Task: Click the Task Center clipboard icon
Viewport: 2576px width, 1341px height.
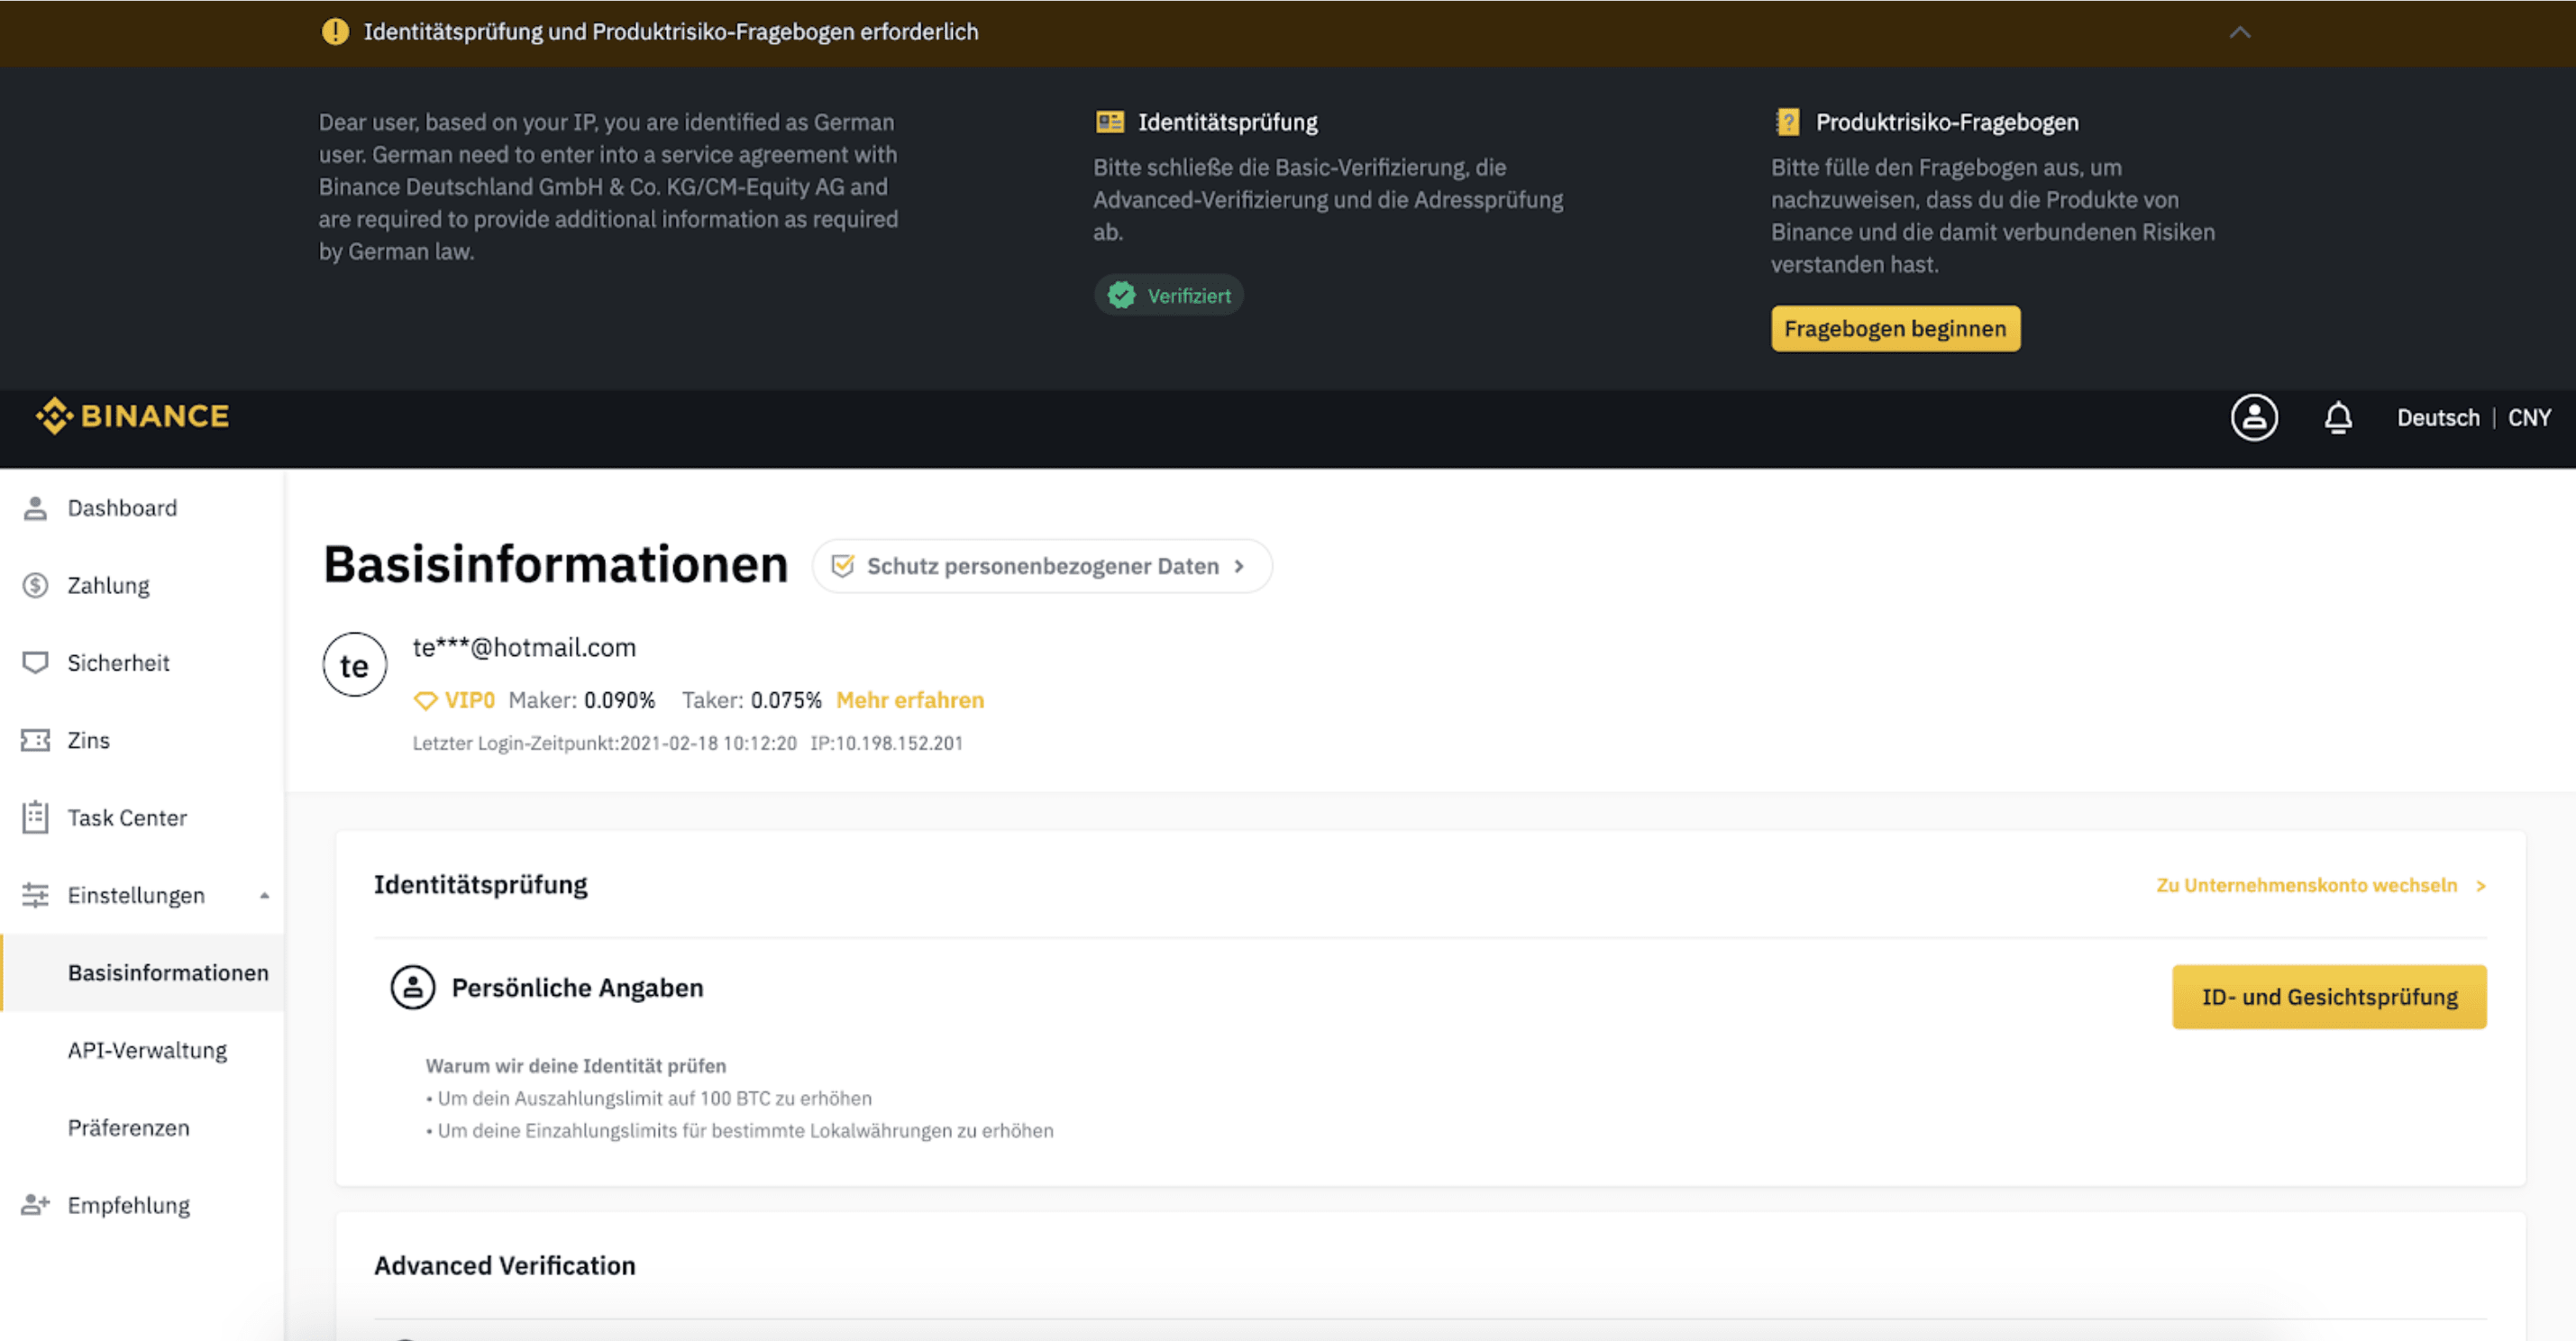Action: coord(35,817)
